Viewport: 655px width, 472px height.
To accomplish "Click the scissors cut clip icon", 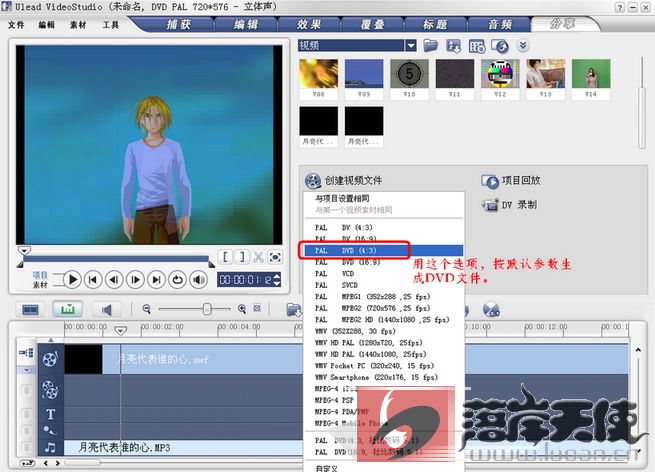I will pyautogui.click(x=259, y=257).
